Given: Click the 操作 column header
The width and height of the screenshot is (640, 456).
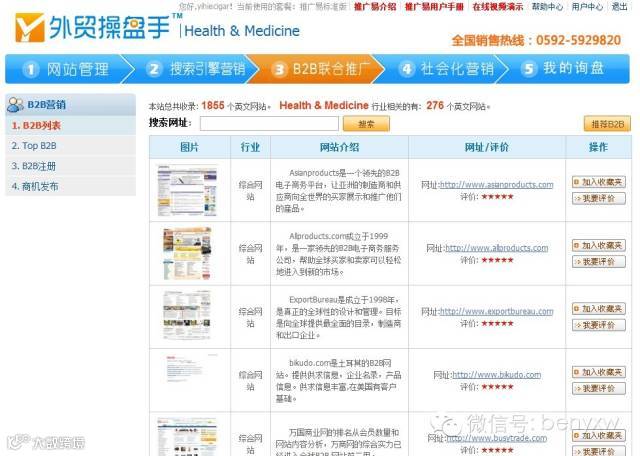Looking at the screenshot, I should [598, 147].
